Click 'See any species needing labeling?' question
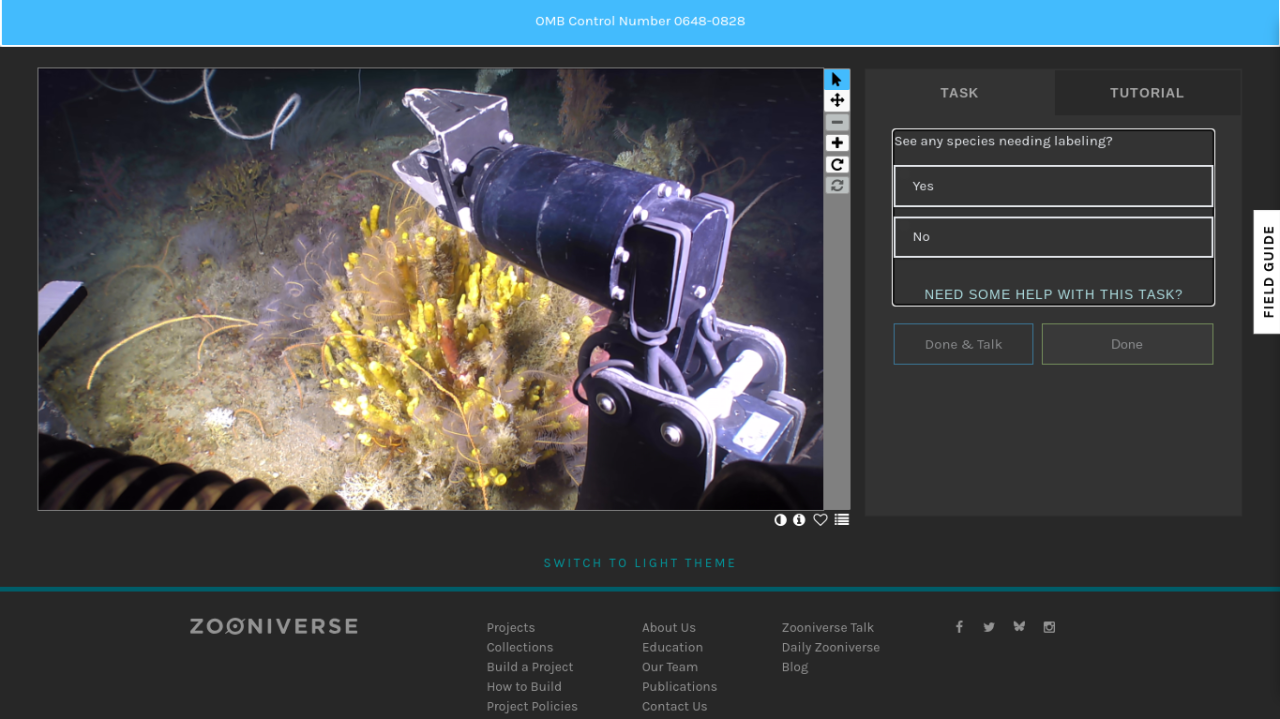This screenshot has width=1280, height=719. tap(1003, 141)
